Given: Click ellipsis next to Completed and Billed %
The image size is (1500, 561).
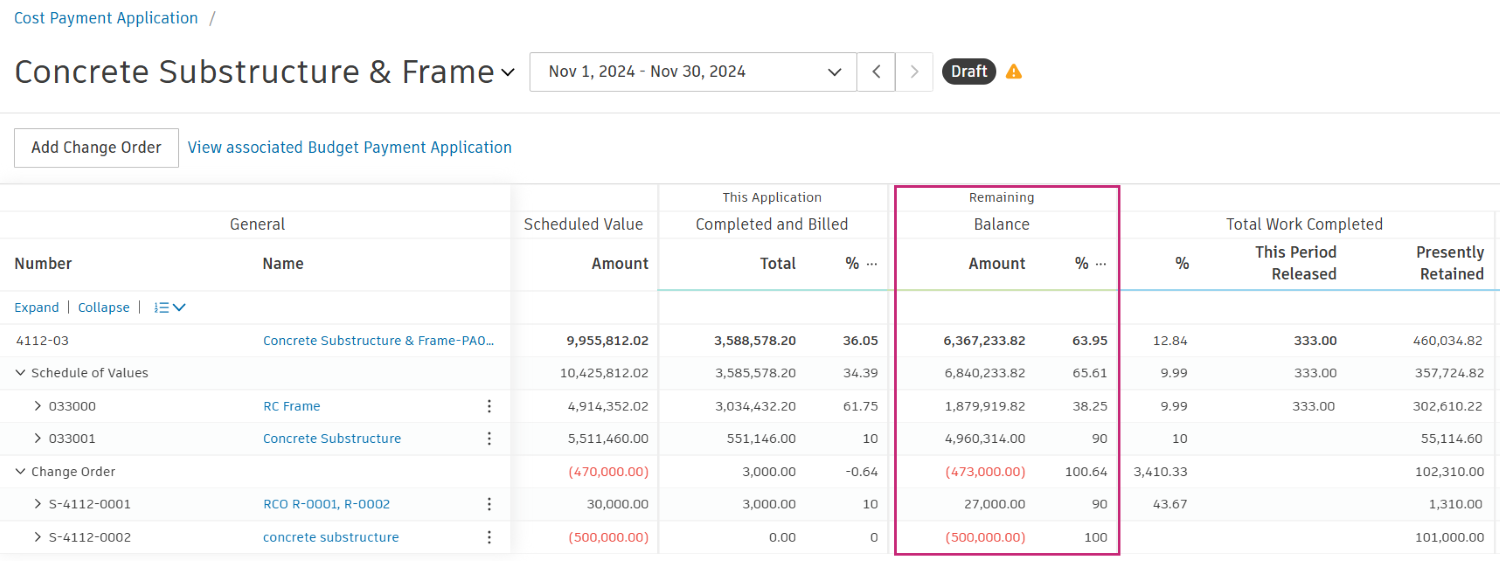Looking at the screenshot, I should (x=872, y=264).
